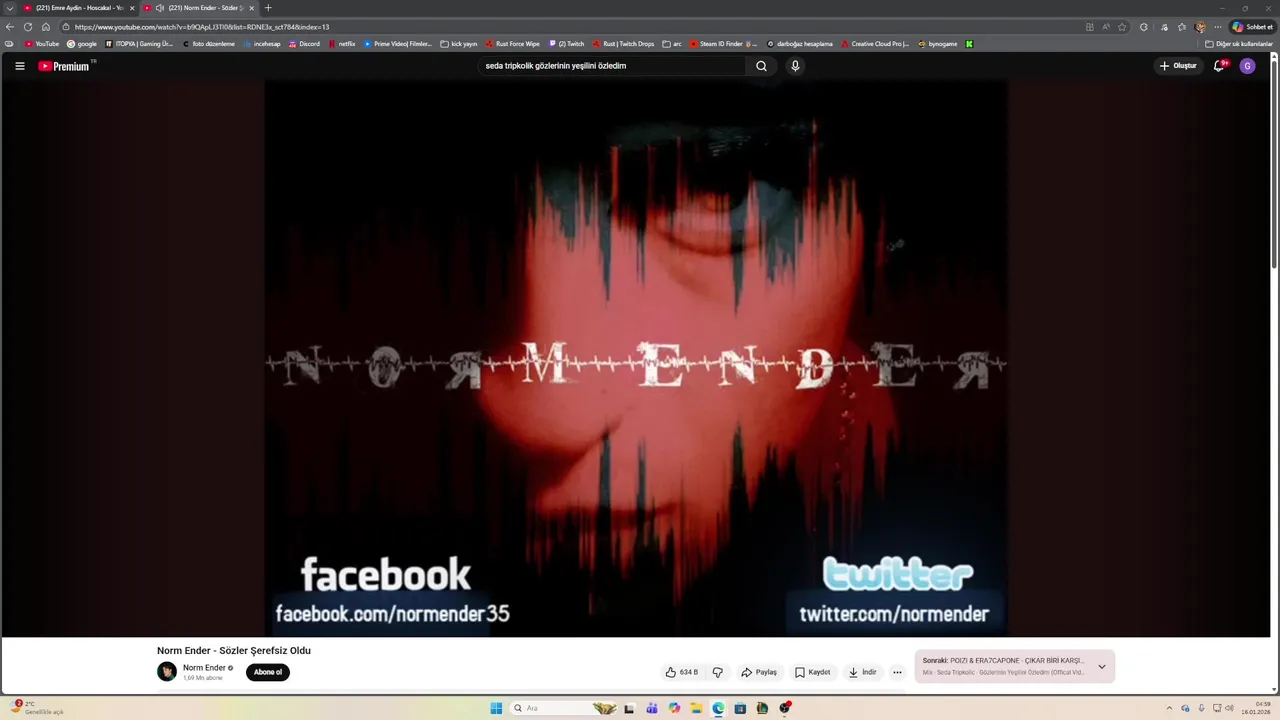Open more actions three-dot menu under video
This screenshot has height=720, width=1280.
click(x=897, y=672)
